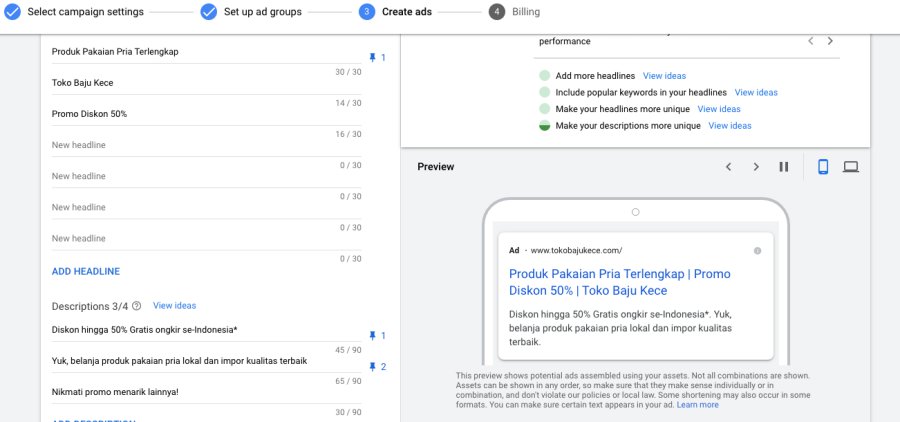The width and height of the screenshot is (900, 422).
Task: Click pin icon next to Yuk, belanja description
Action: pyautogui.click(x=373, y=366)
